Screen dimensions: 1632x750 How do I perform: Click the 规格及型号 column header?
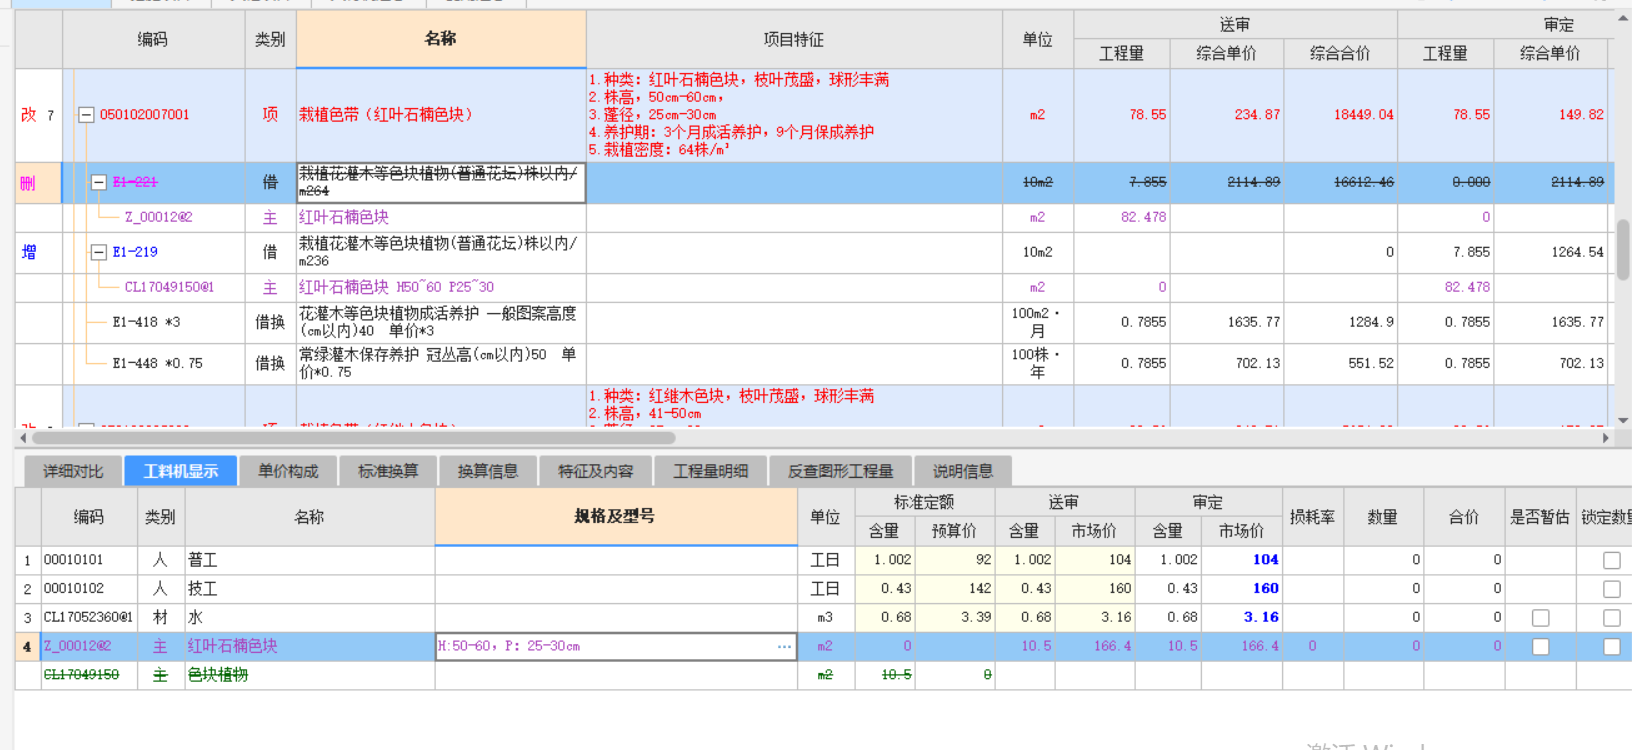615,516
